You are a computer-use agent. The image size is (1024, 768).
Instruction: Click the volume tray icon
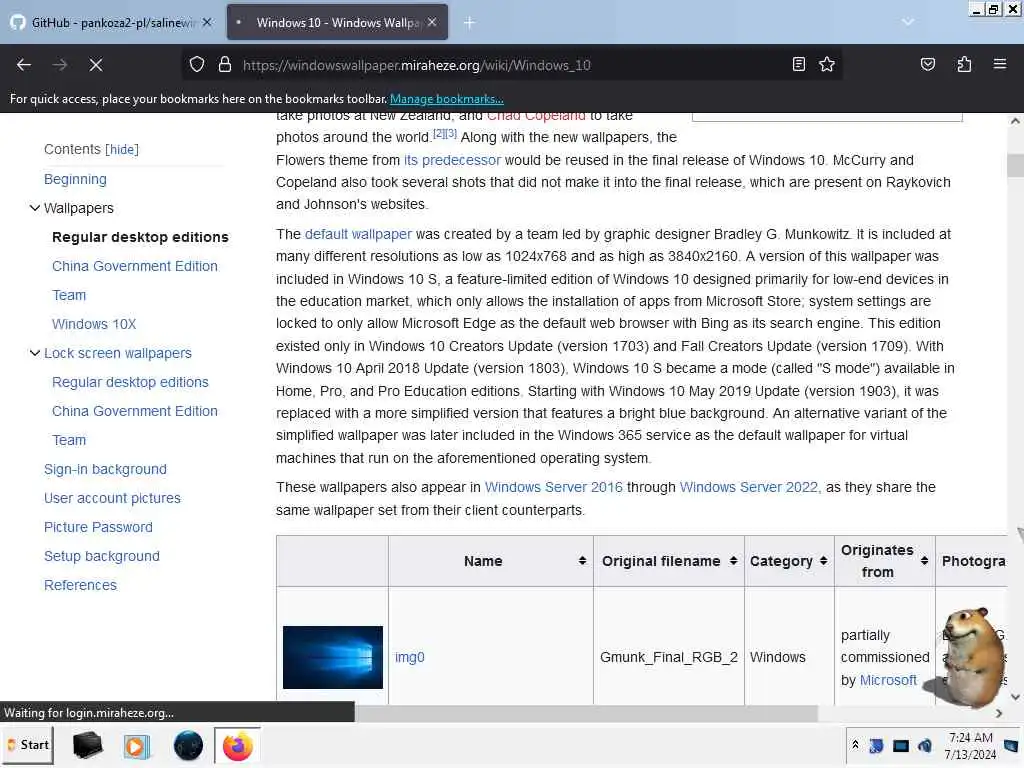click(925, 746)
